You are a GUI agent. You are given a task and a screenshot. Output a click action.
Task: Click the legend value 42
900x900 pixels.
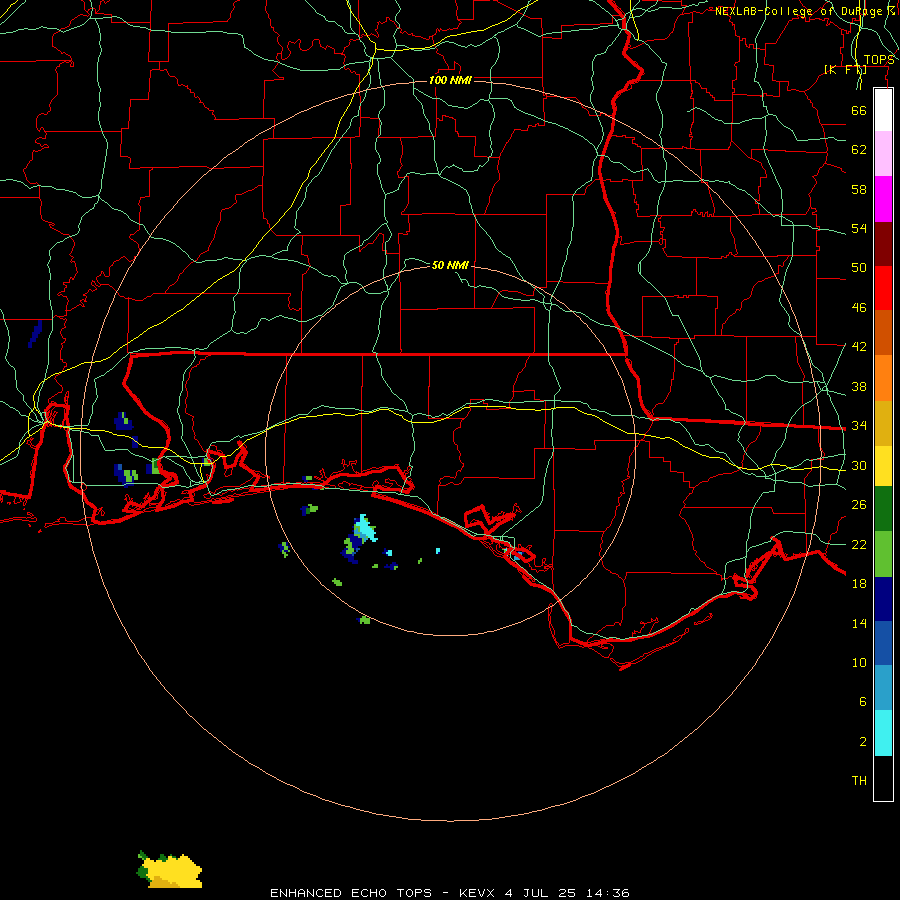click(859, 347)
